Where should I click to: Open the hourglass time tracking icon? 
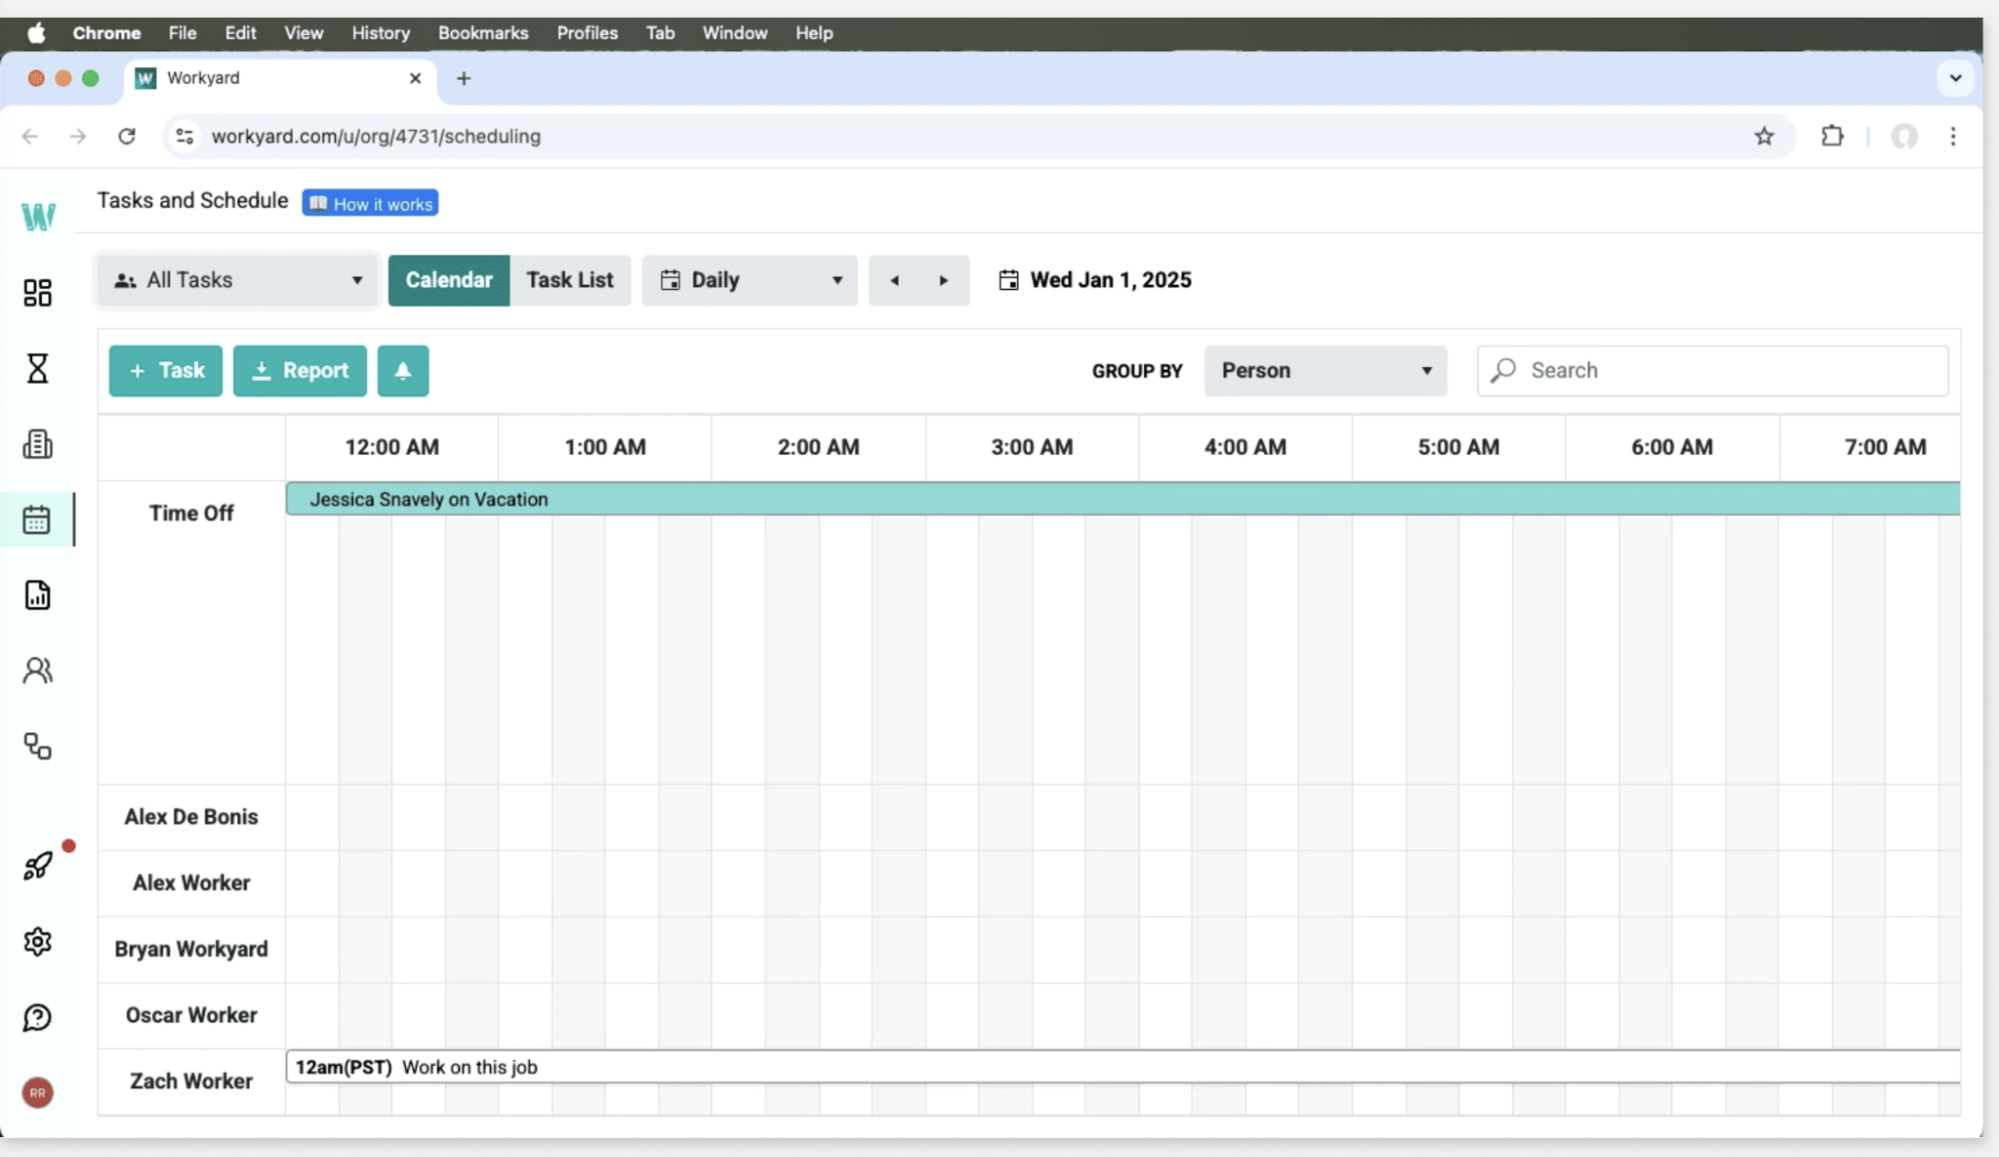(x=37, y=368)
